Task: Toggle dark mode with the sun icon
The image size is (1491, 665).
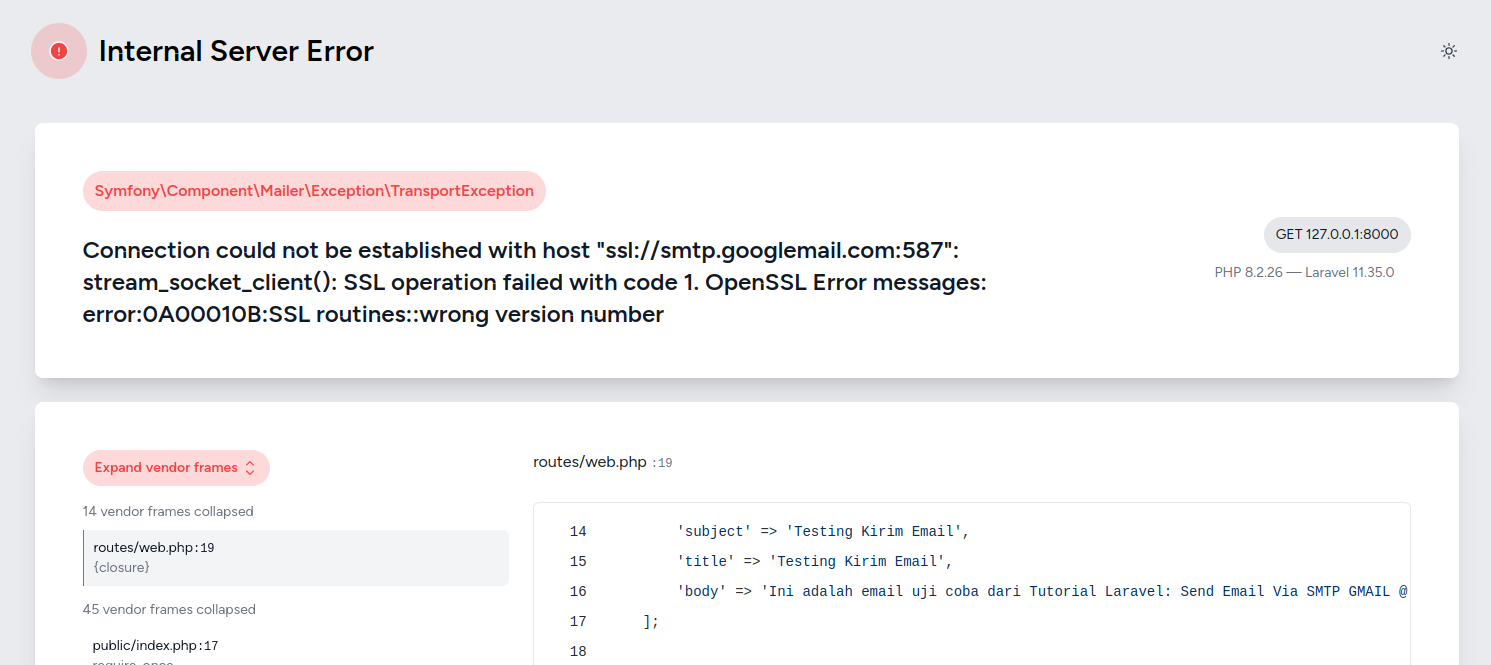Action: (x=1448, y=50)
